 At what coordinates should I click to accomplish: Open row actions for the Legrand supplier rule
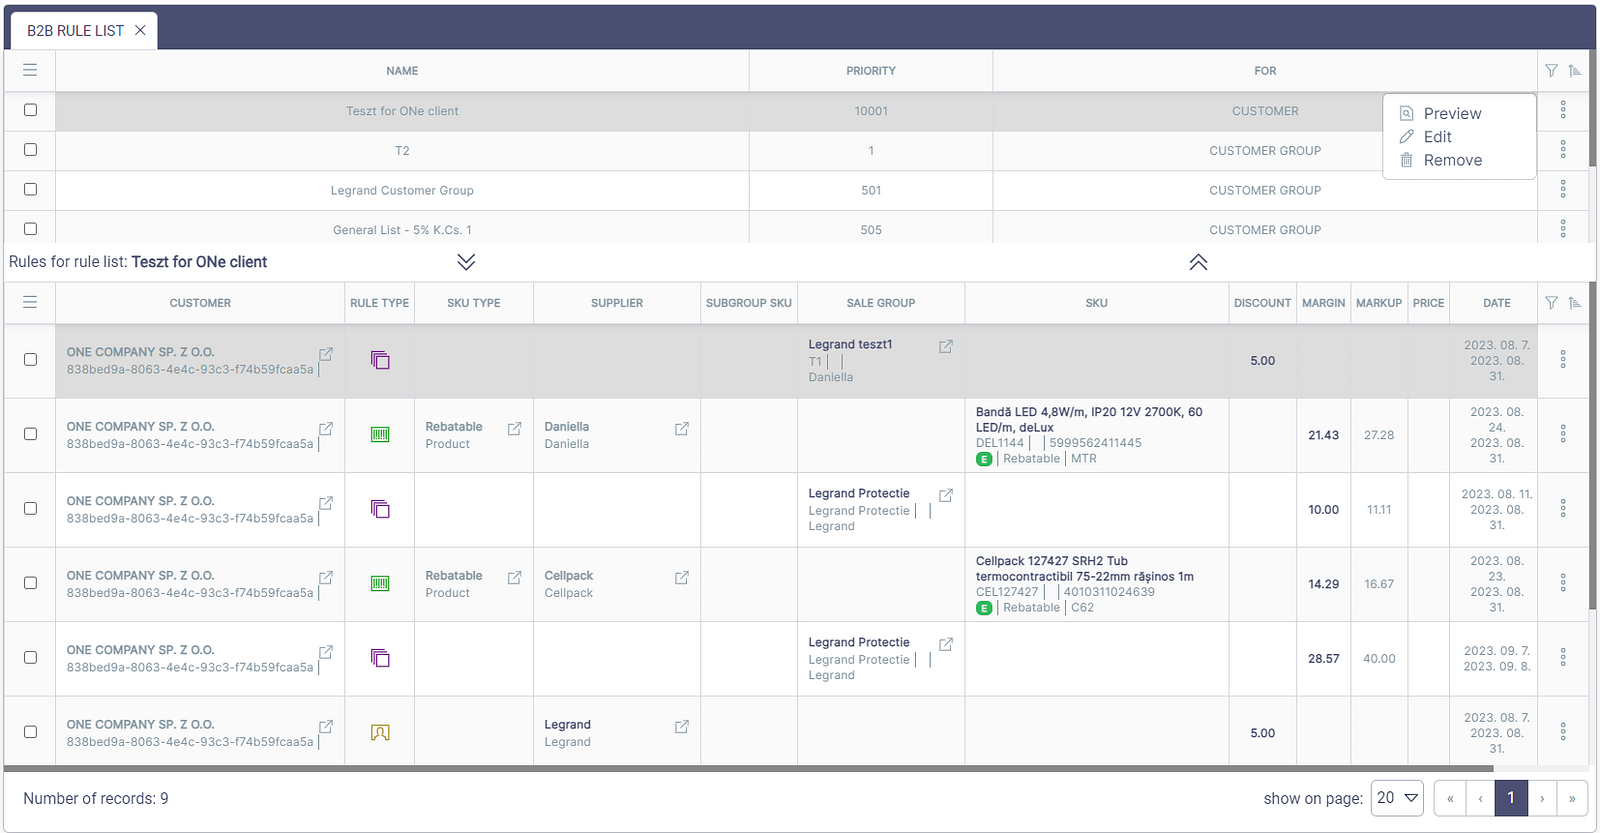[x=1563, y=732]
